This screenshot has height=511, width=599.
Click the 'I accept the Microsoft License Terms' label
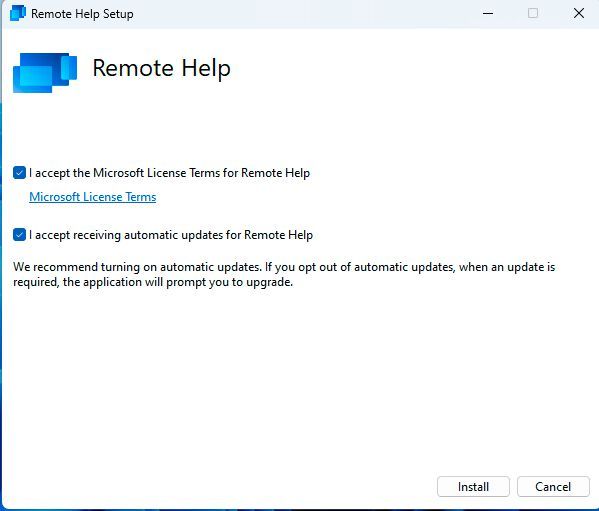169,173
